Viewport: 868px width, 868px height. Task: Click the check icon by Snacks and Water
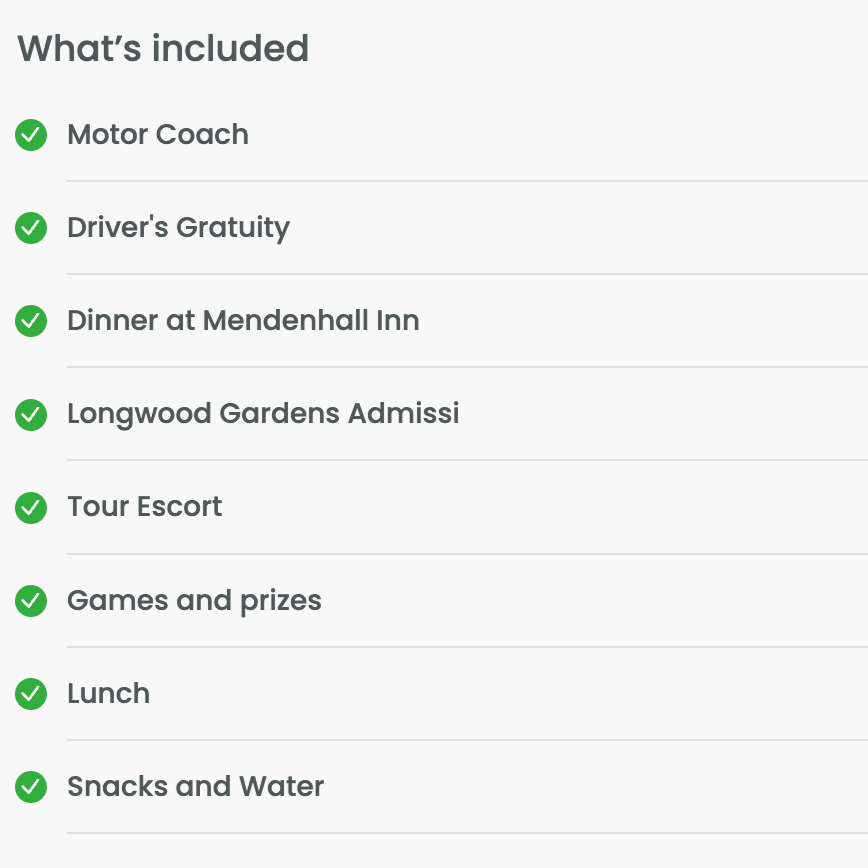[31, 787]
